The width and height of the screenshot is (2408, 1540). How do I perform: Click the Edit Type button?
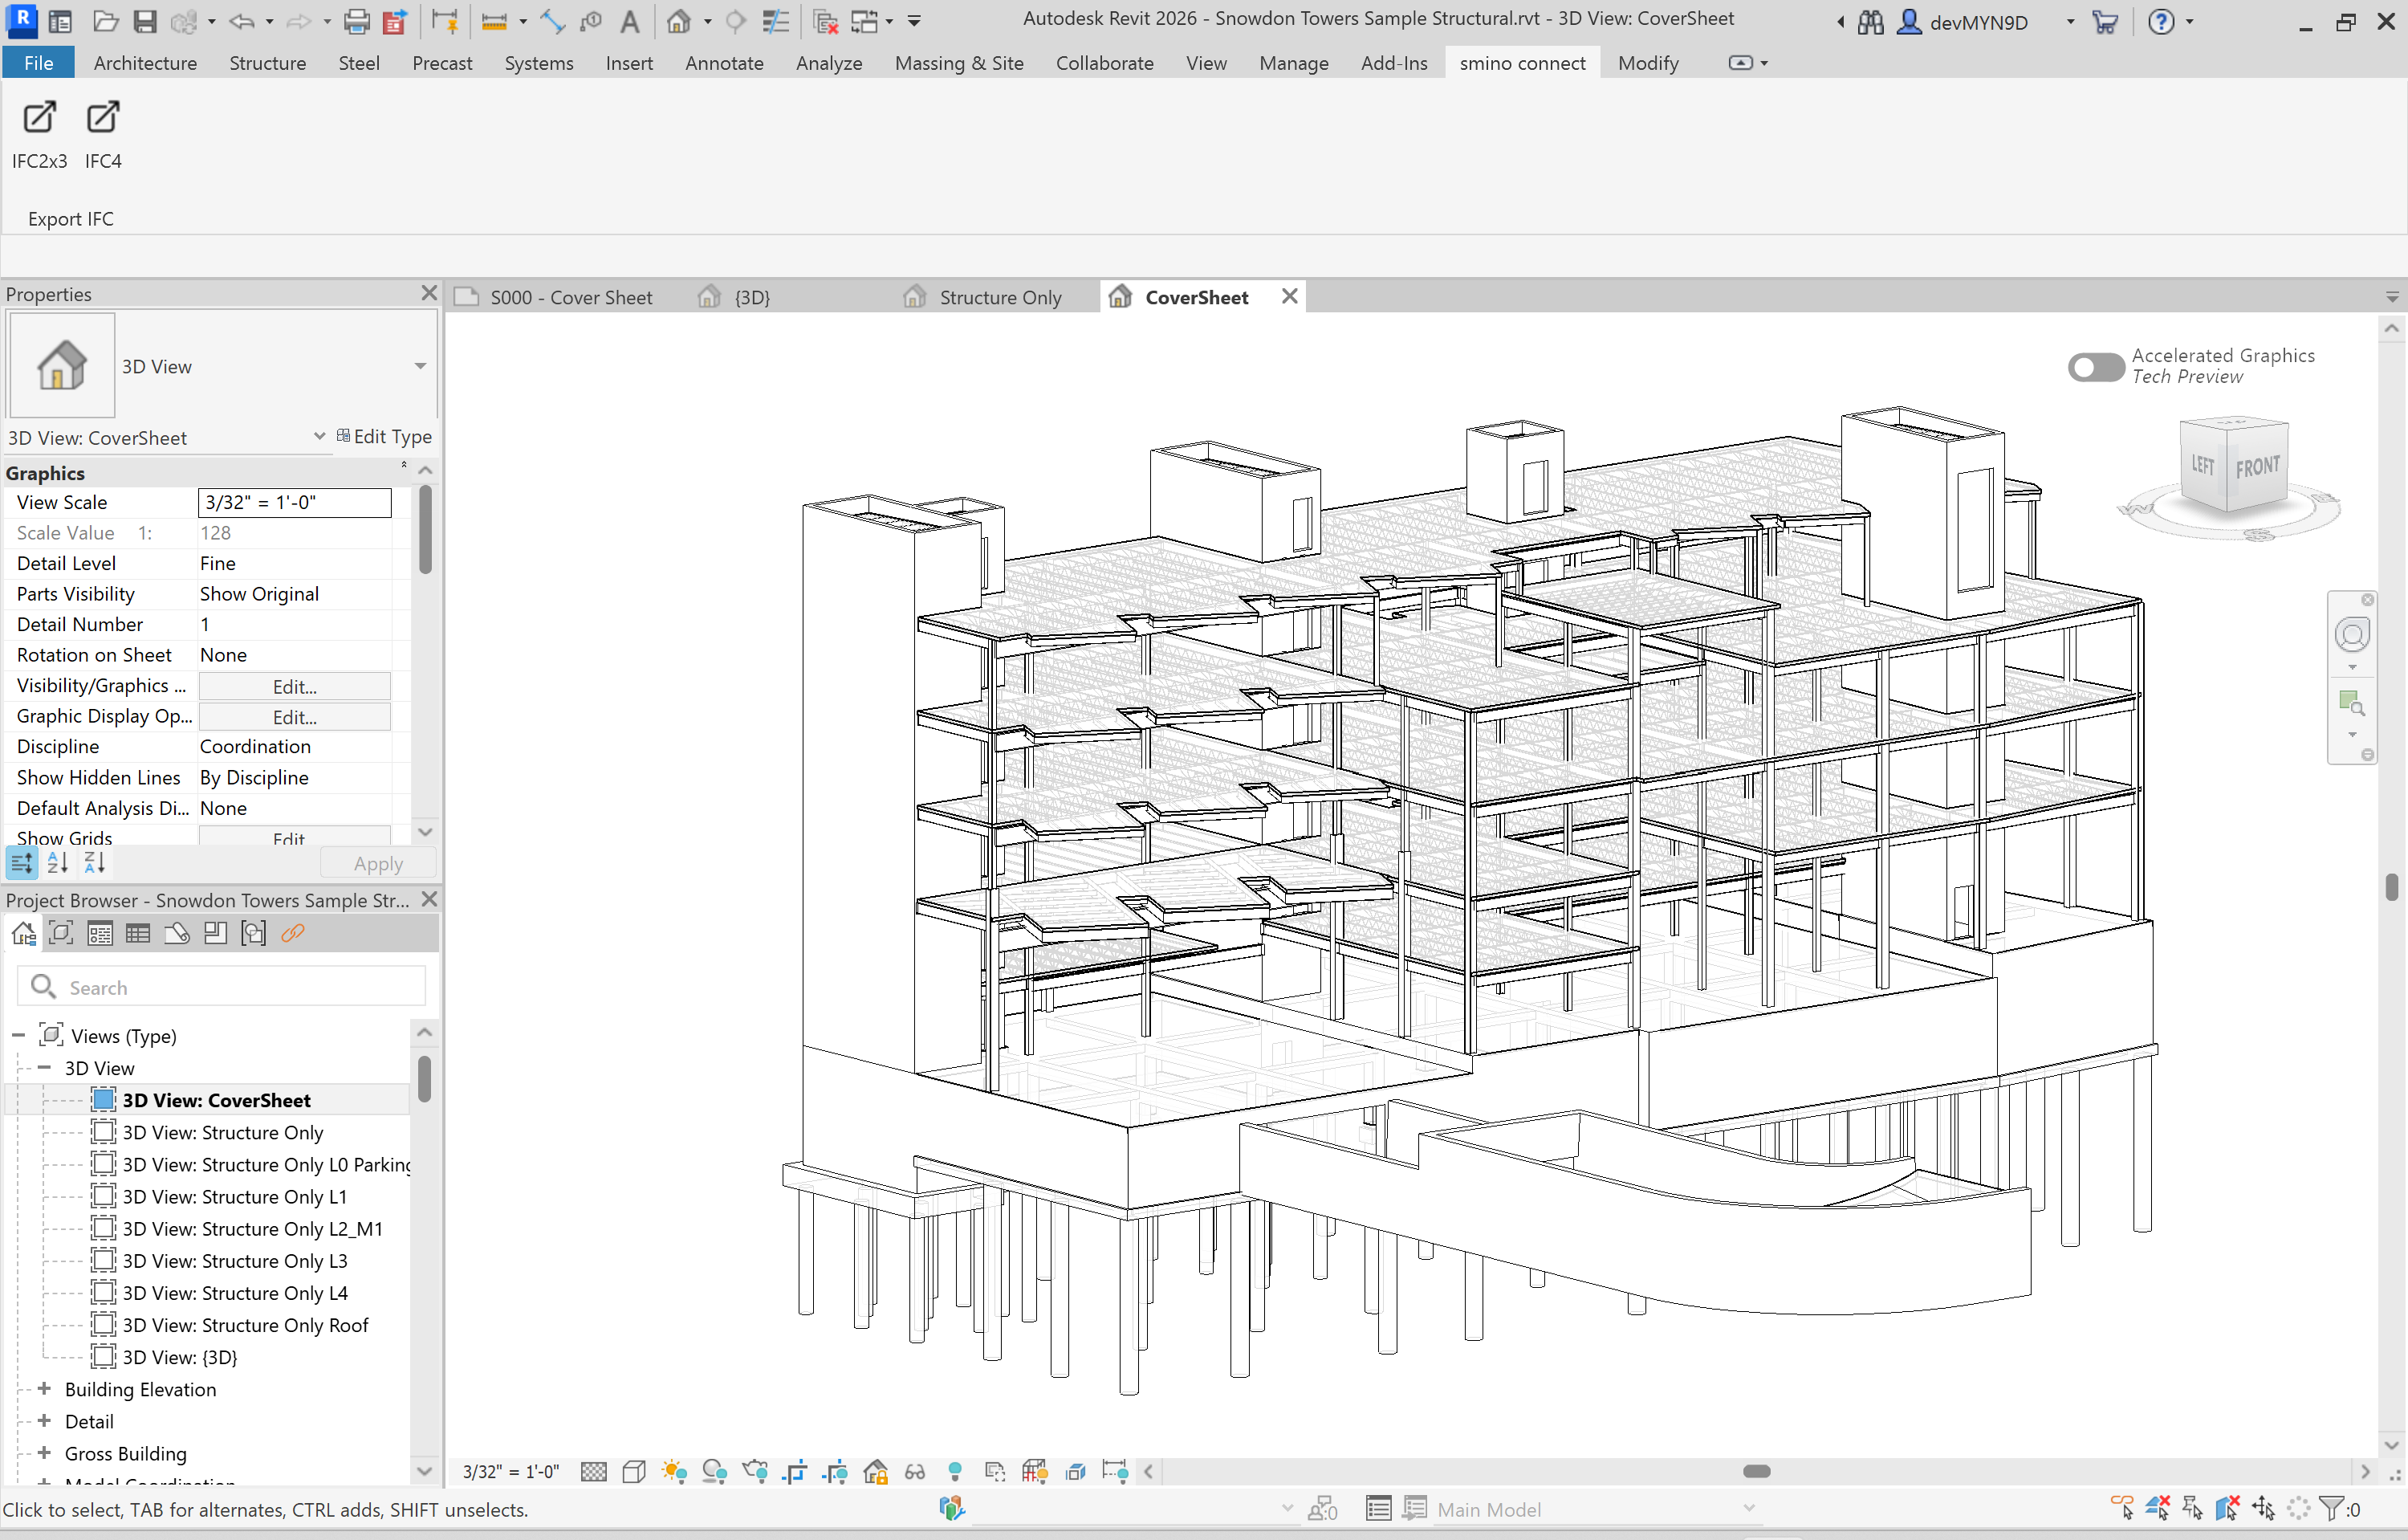tap(384, 437)
